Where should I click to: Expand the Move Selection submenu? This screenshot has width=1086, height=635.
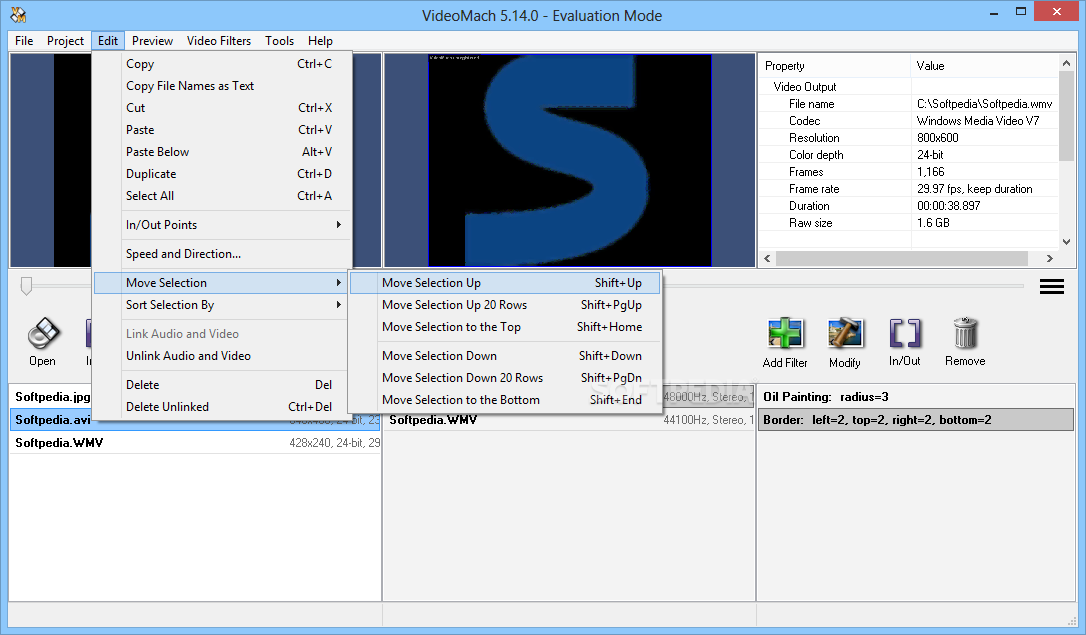(222, 283)
